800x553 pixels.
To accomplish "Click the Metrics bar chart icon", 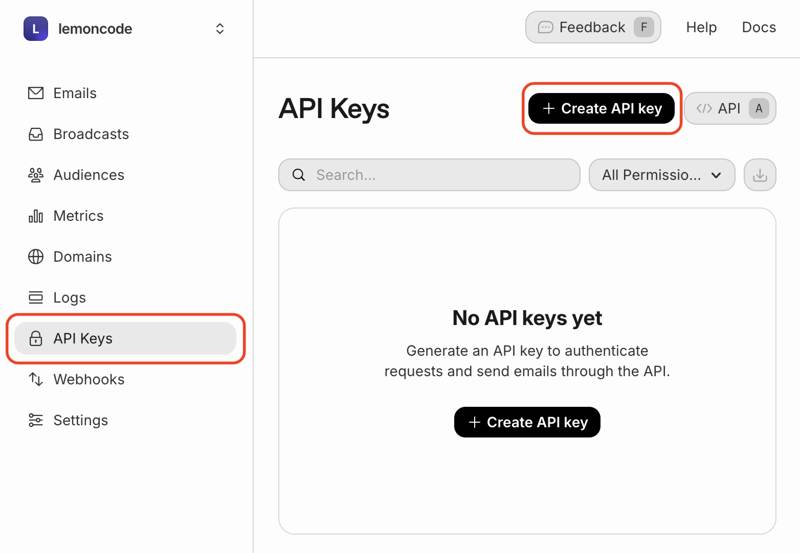I will coord(36,216).
